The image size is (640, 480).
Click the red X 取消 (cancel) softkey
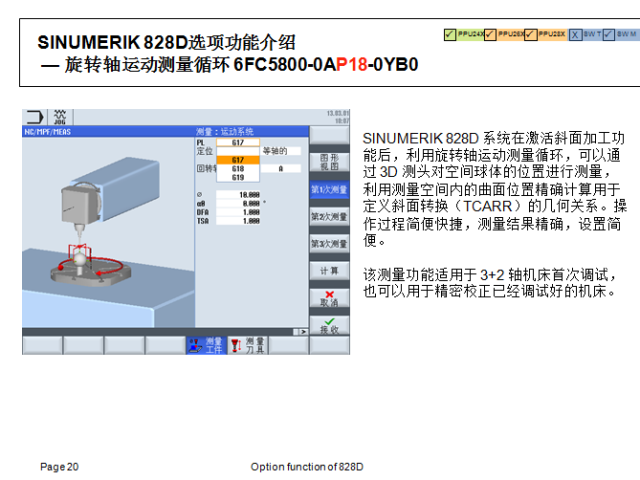[x=329, y=298]
